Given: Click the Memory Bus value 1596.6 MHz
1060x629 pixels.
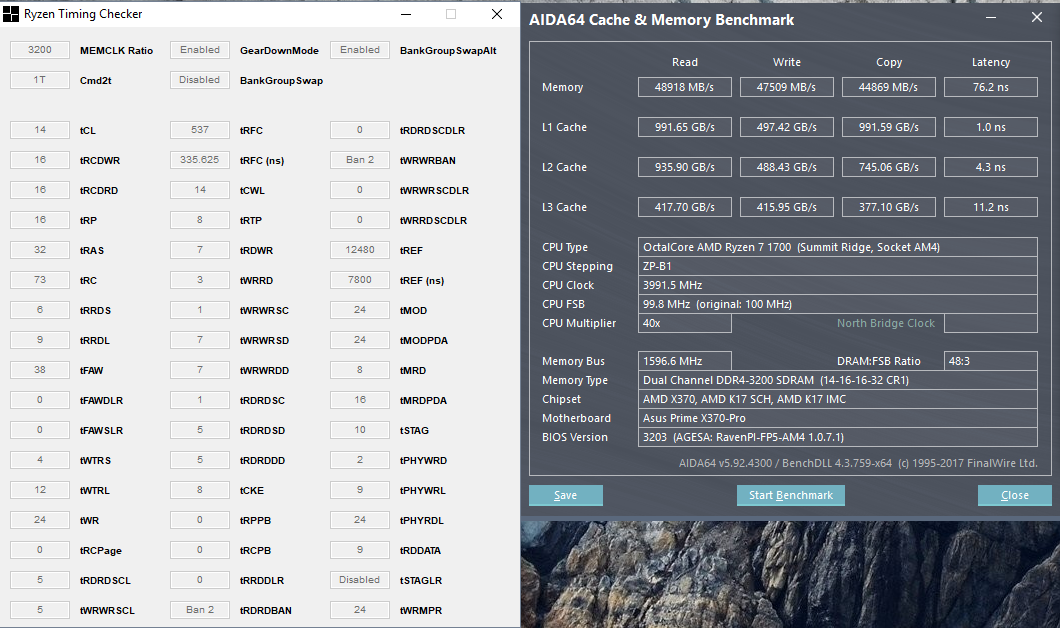Looking at the screenshot, I should [x=685, y=361].
